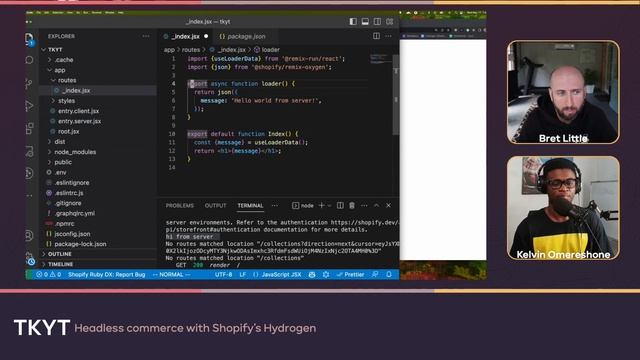Open the Accounts icon in the activity bar

click(29, 236)
